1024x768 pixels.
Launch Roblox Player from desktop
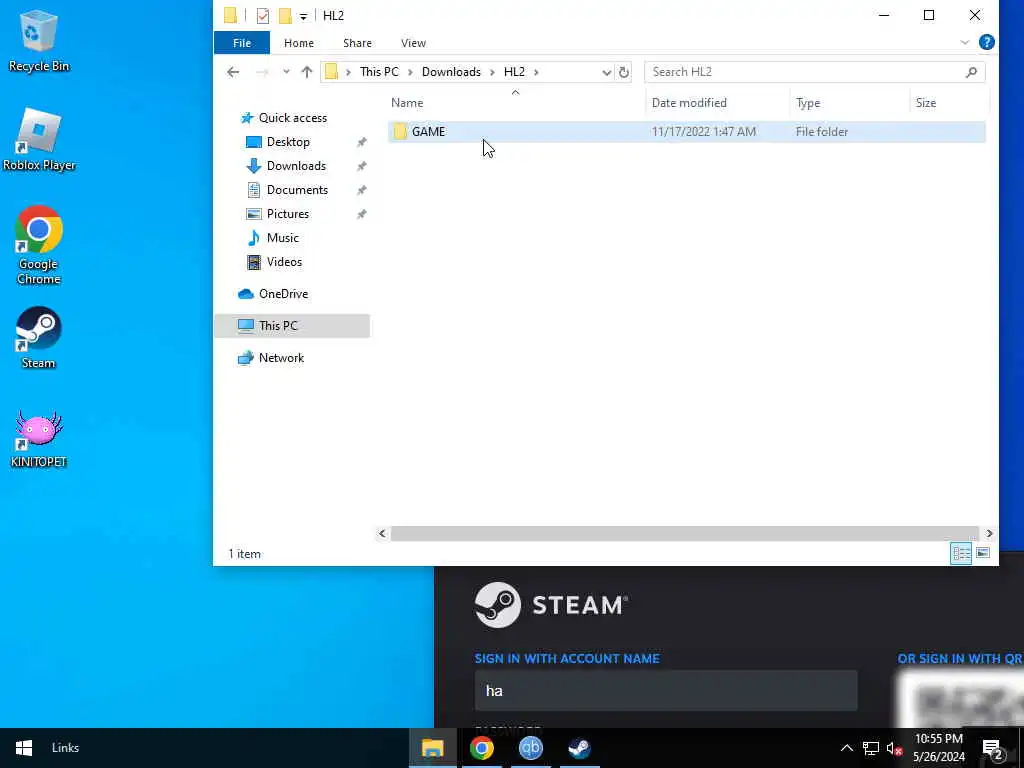(39, 140)
